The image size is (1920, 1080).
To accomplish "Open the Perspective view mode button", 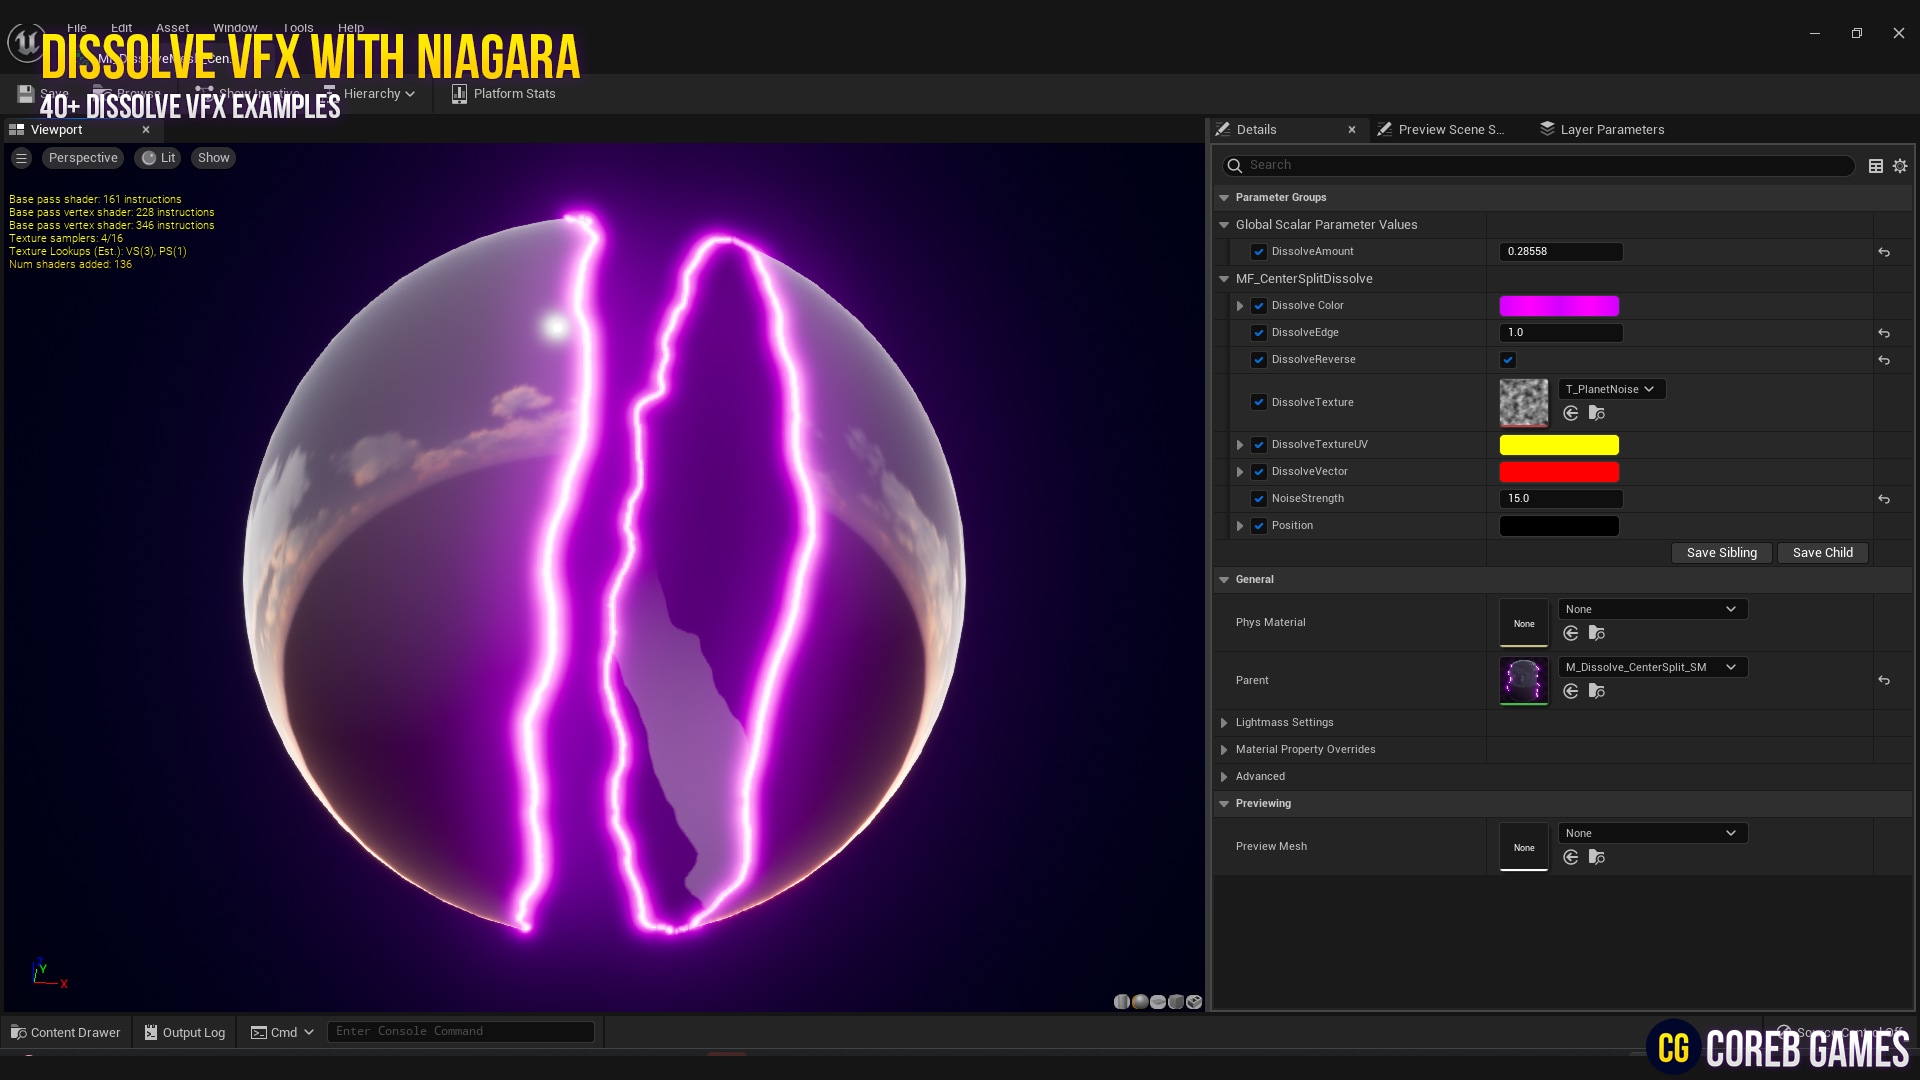I will point(83,158).
